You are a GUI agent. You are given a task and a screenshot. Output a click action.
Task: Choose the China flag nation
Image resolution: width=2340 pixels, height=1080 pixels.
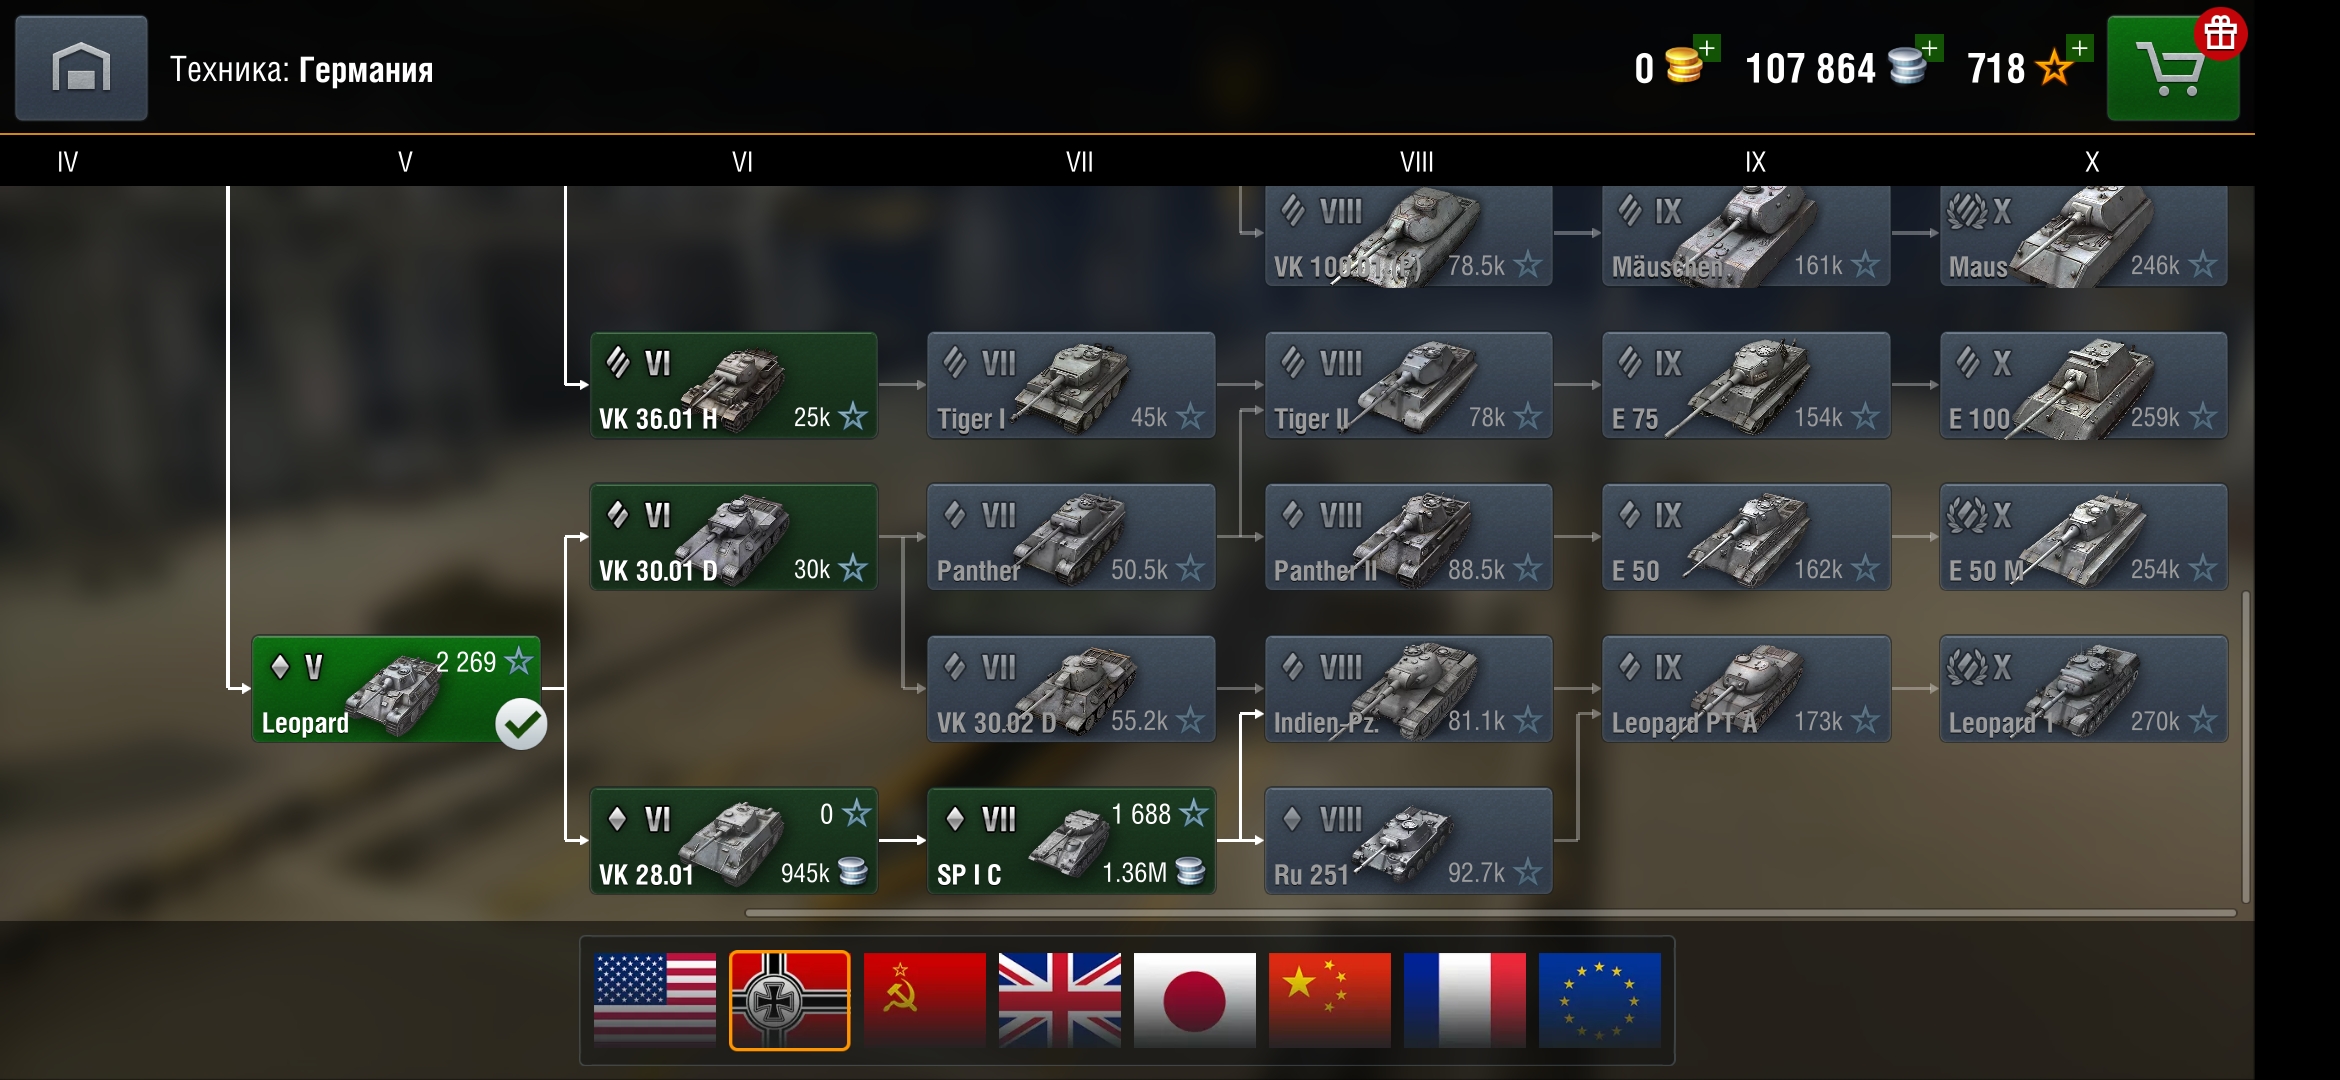click(x=1330, y=1000)
